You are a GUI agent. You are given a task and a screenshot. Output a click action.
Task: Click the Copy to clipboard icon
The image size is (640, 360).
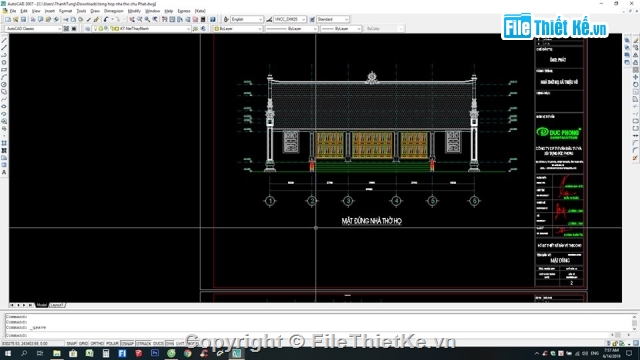(x=73, y=19)
